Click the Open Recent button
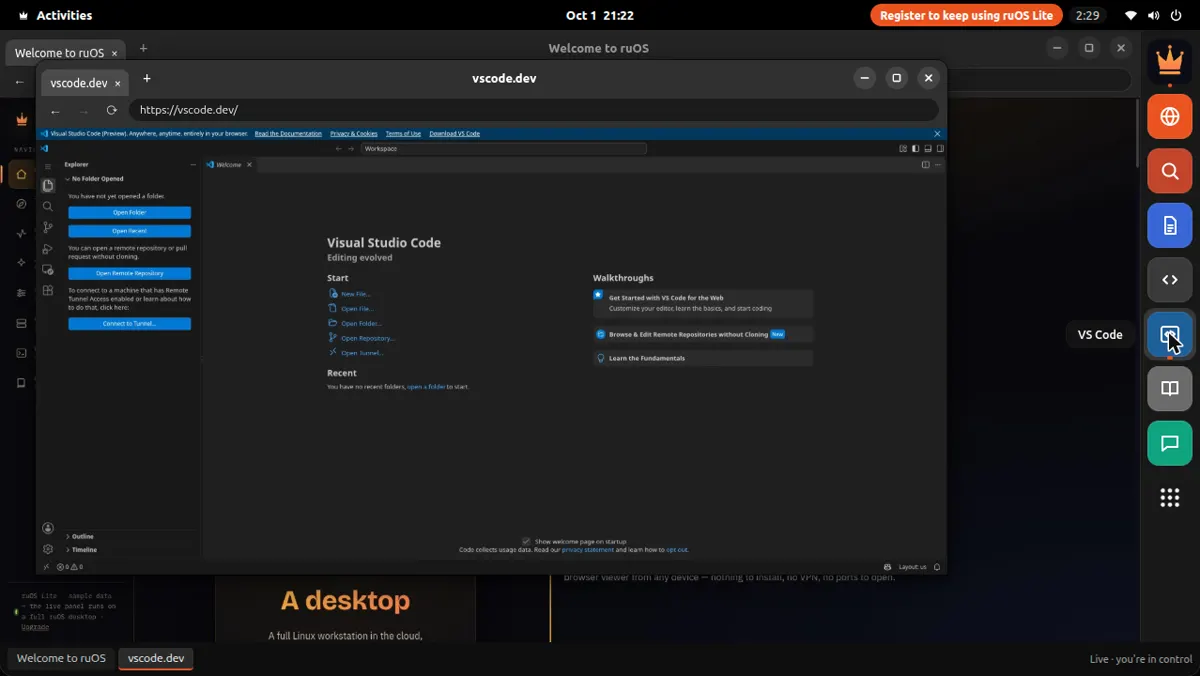This screenshot has width=1200, height=676. [129, 231]
